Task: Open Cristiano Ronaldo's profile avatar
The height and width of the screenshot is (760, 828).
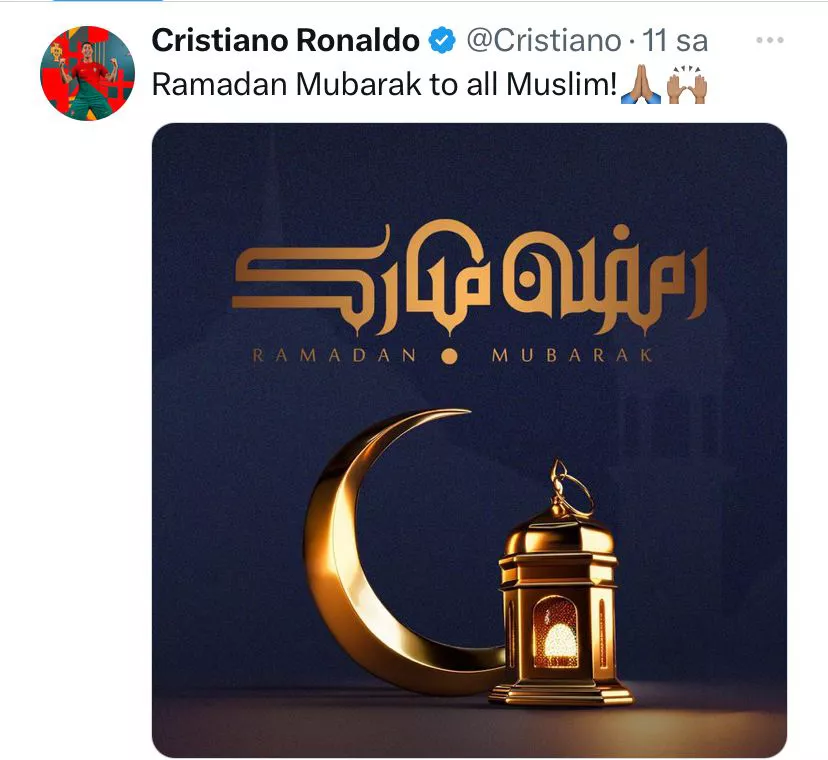Action: 87,73
